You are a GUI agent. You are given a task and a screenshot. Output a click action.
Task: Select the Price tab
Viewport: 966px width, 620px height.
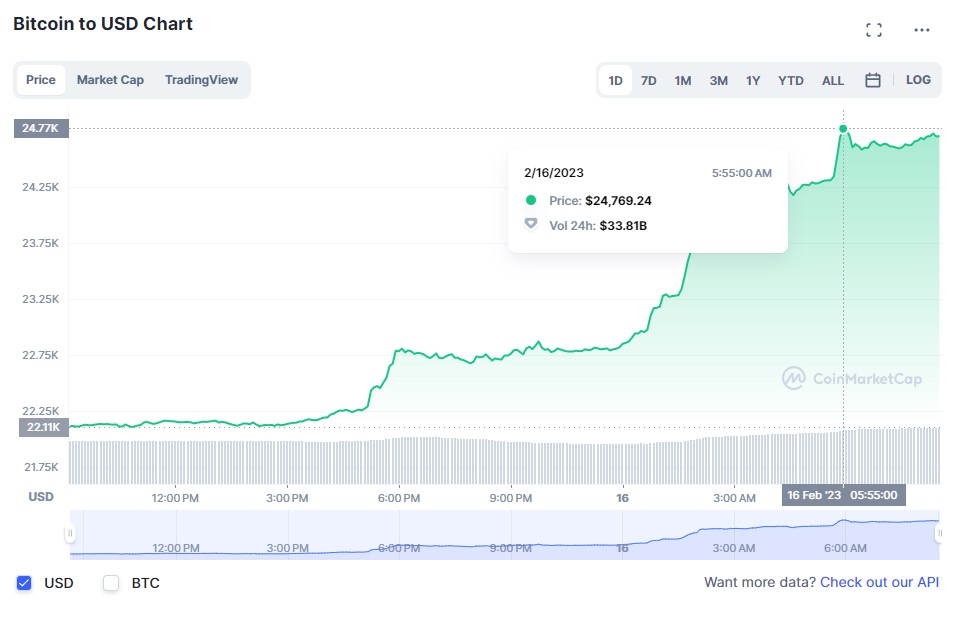coord(41,80)
